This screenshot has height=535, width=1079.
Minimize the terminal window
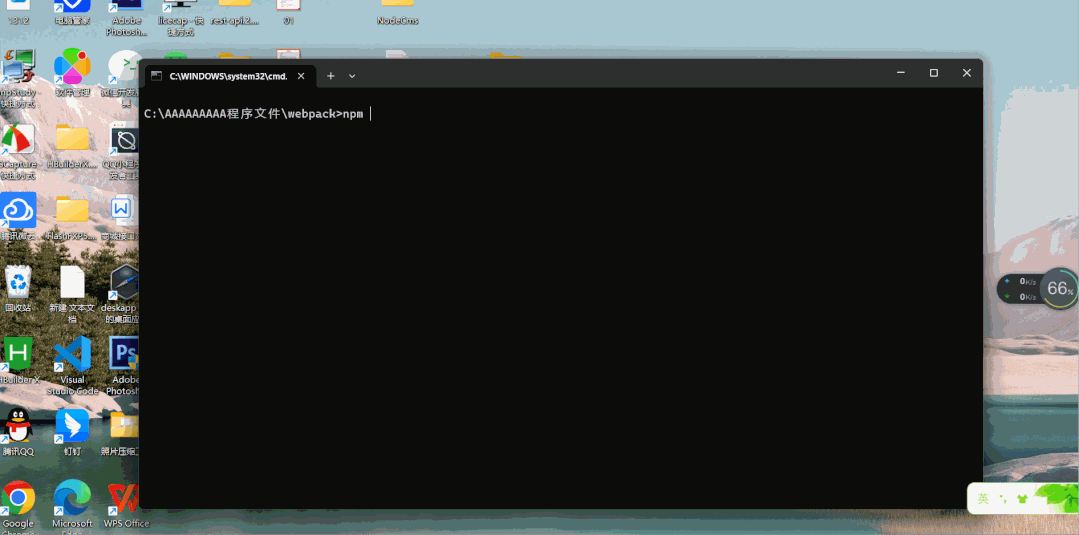pos(901,73)
